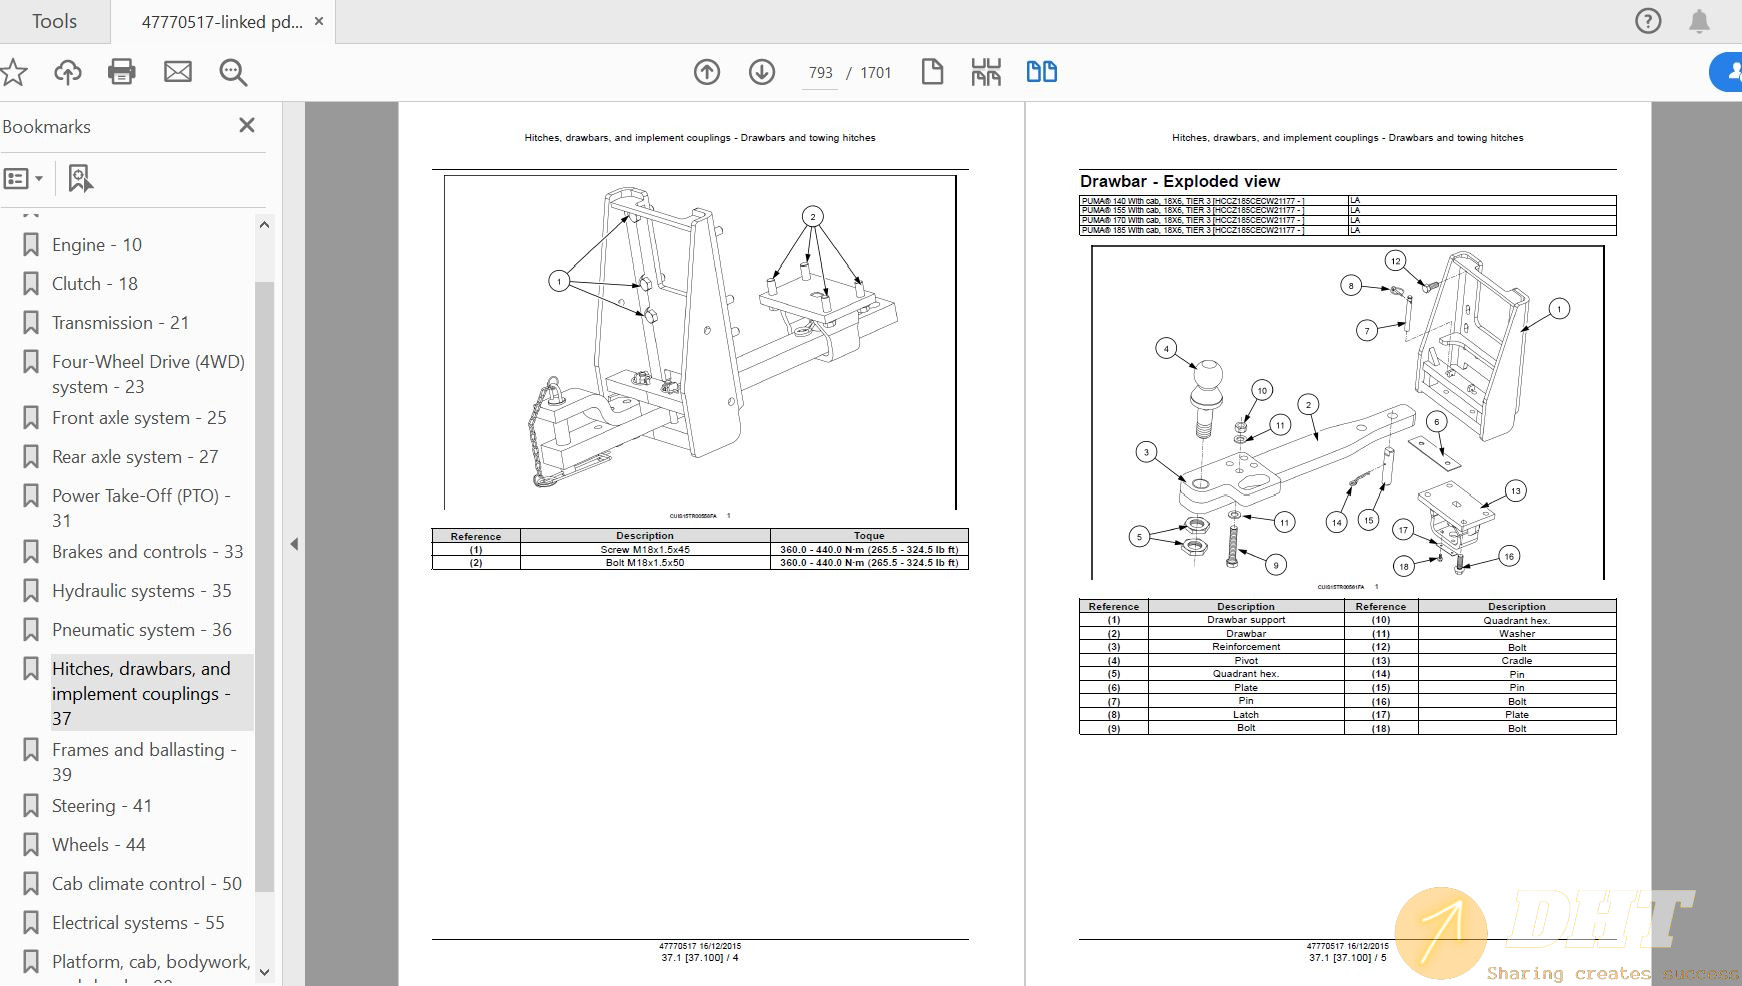The image size is (1742, 986).
Task: Open the search magnifier tool
Action: (x=233, y=72)
